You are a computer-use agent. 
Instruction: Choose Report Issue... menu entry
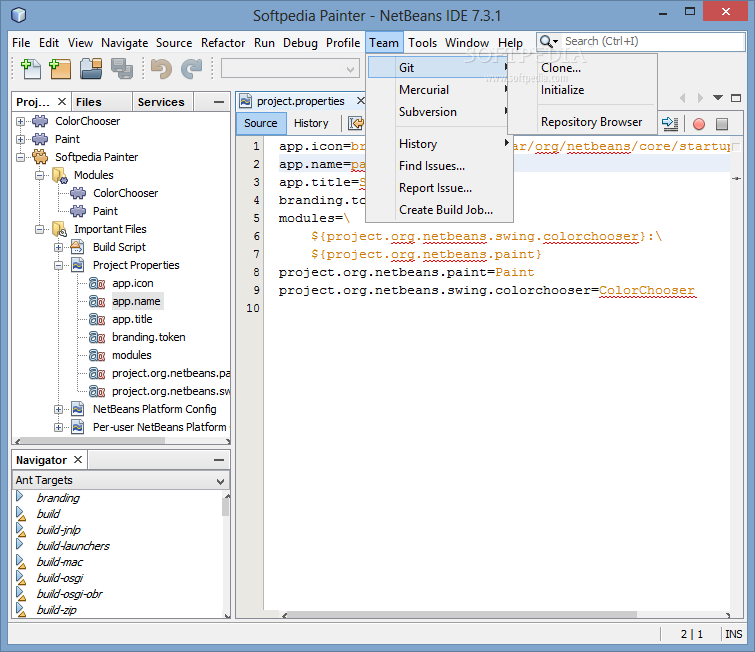[439, 188]
